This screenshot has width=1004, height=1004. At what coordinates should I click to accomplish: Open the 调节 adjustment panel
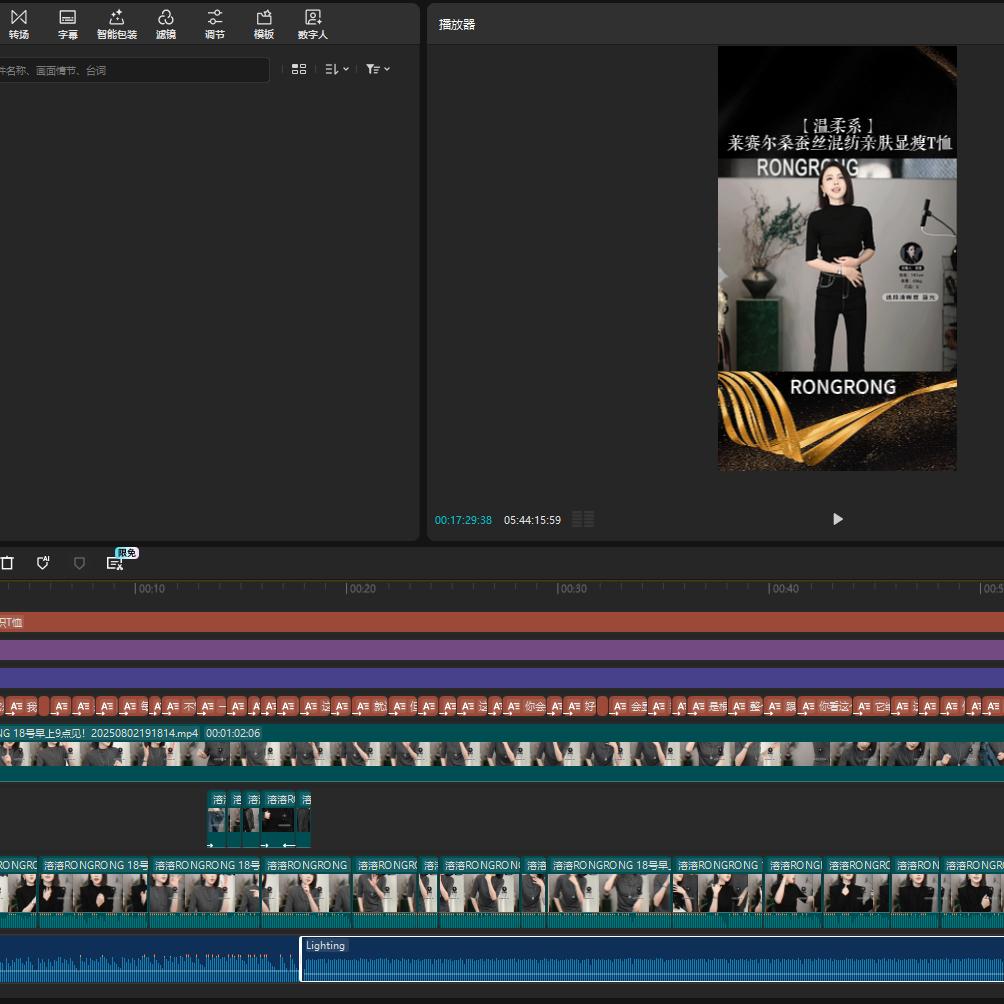[x=215, y=24]
